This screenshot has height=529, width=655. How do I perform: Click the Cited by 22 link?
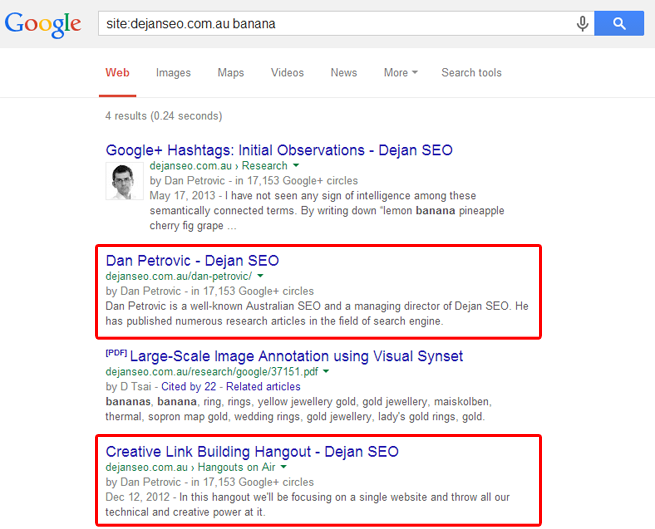click(x=189, y=387)
